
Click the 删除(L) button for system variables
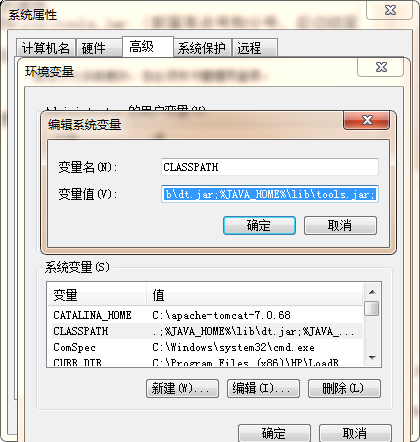(344, 388)
